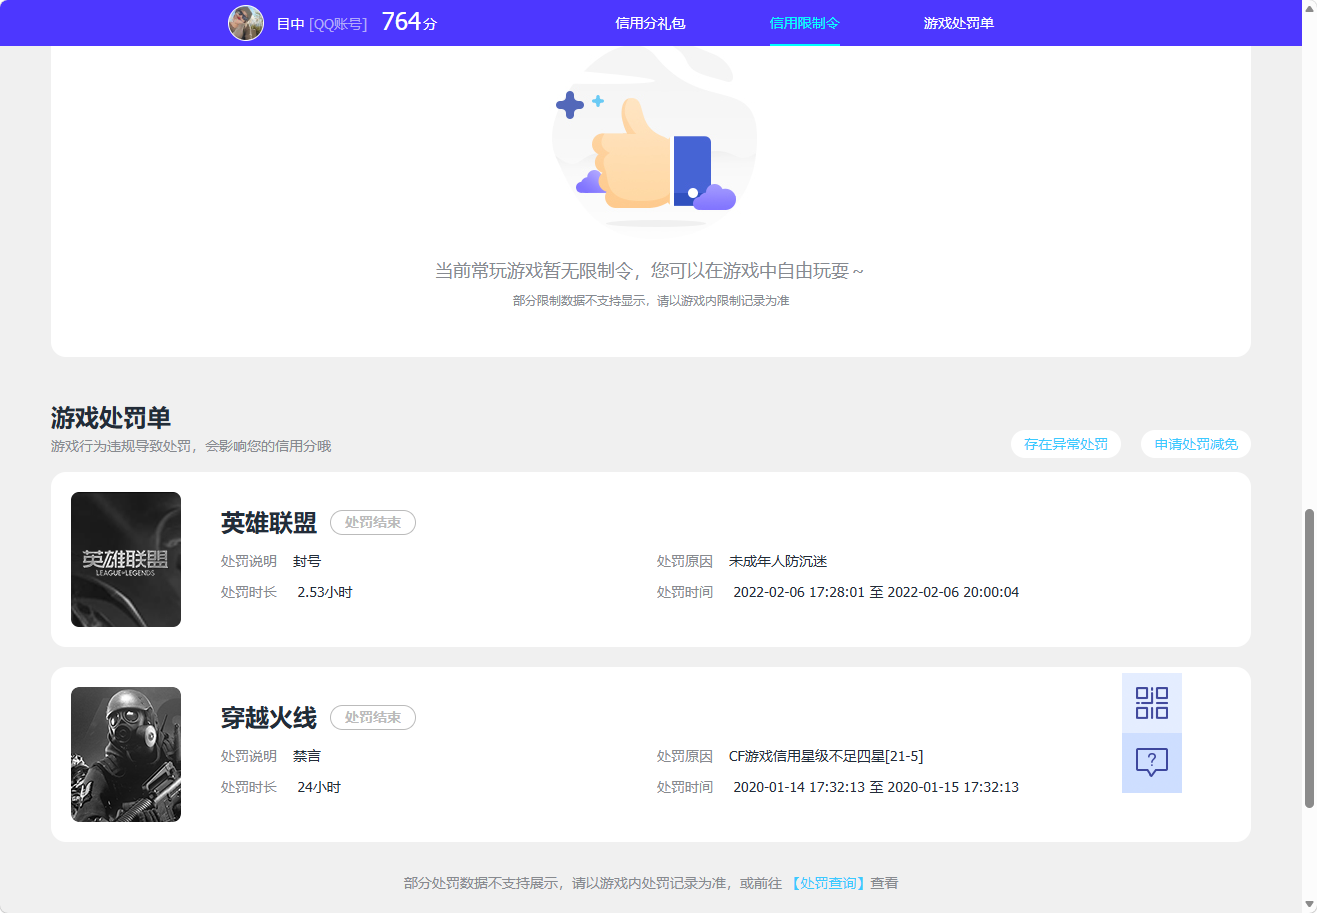Viewport: 1317px width, 913px height.
Task: Click the 处罚结束 badge beside 穿越火线
Action: 373,717
